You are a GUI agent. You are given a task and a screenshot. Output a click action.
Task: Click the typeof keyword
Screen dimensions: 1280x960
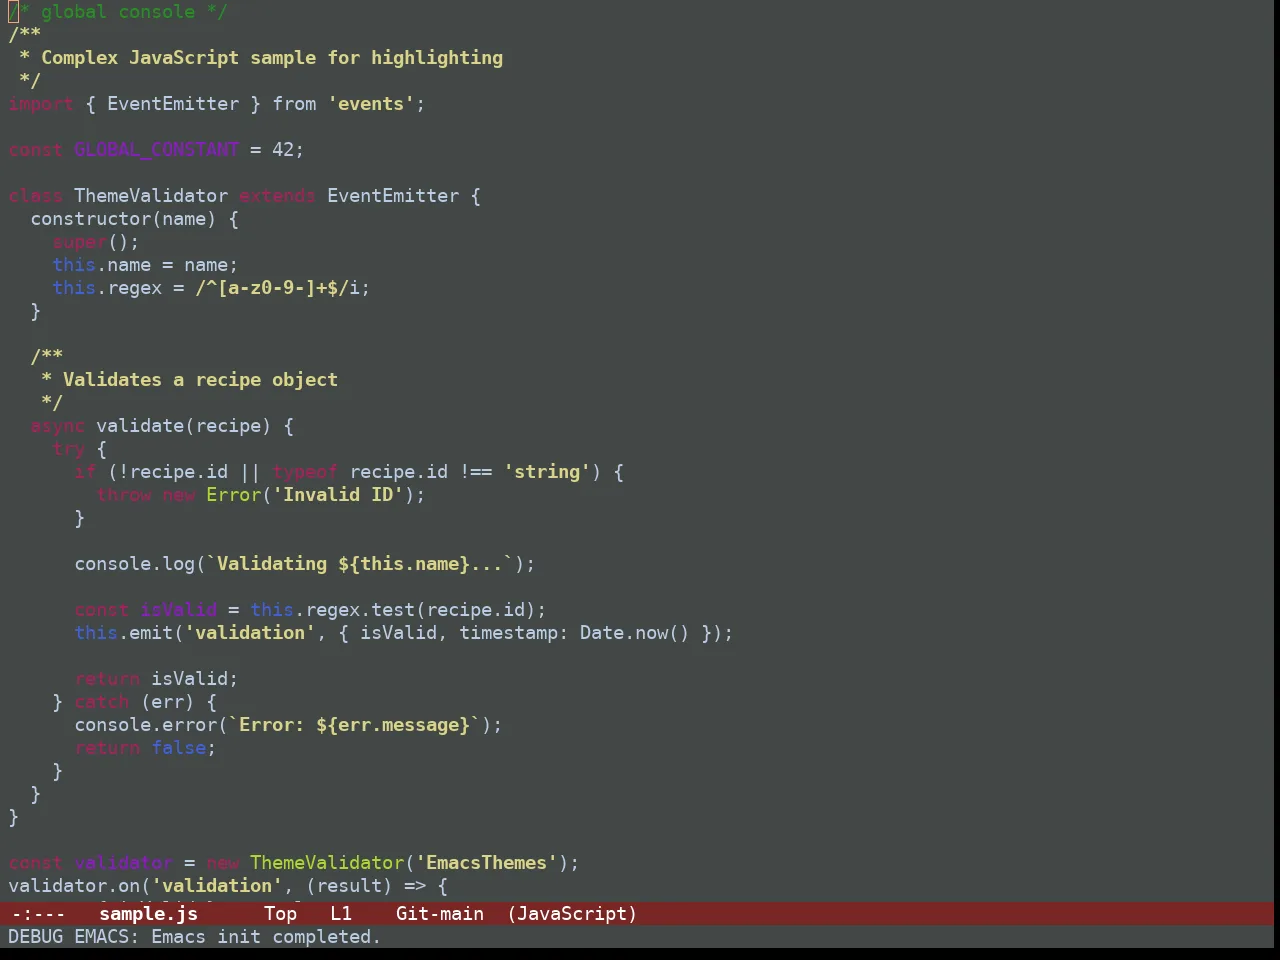305,472
